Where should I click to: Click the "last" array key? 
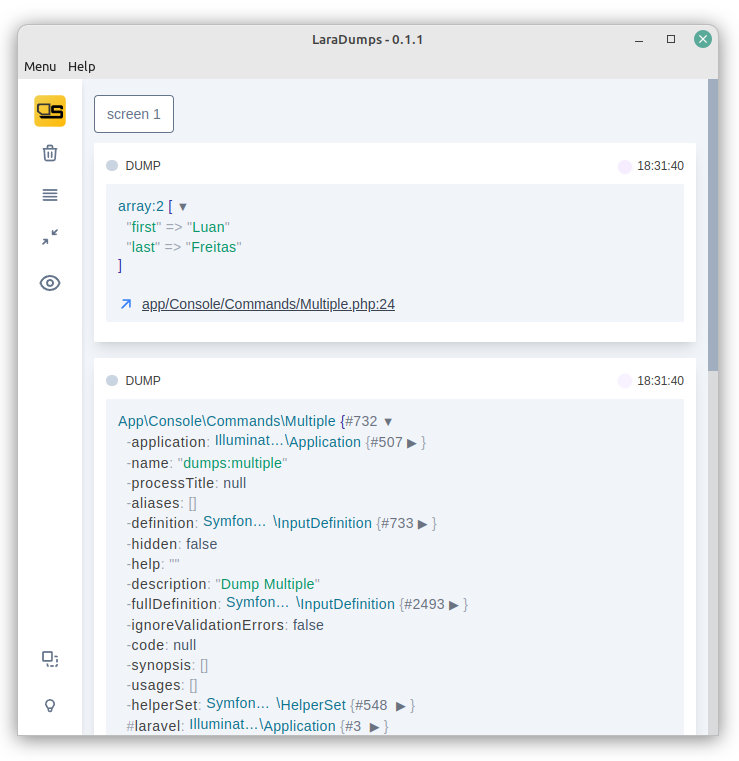143,247
